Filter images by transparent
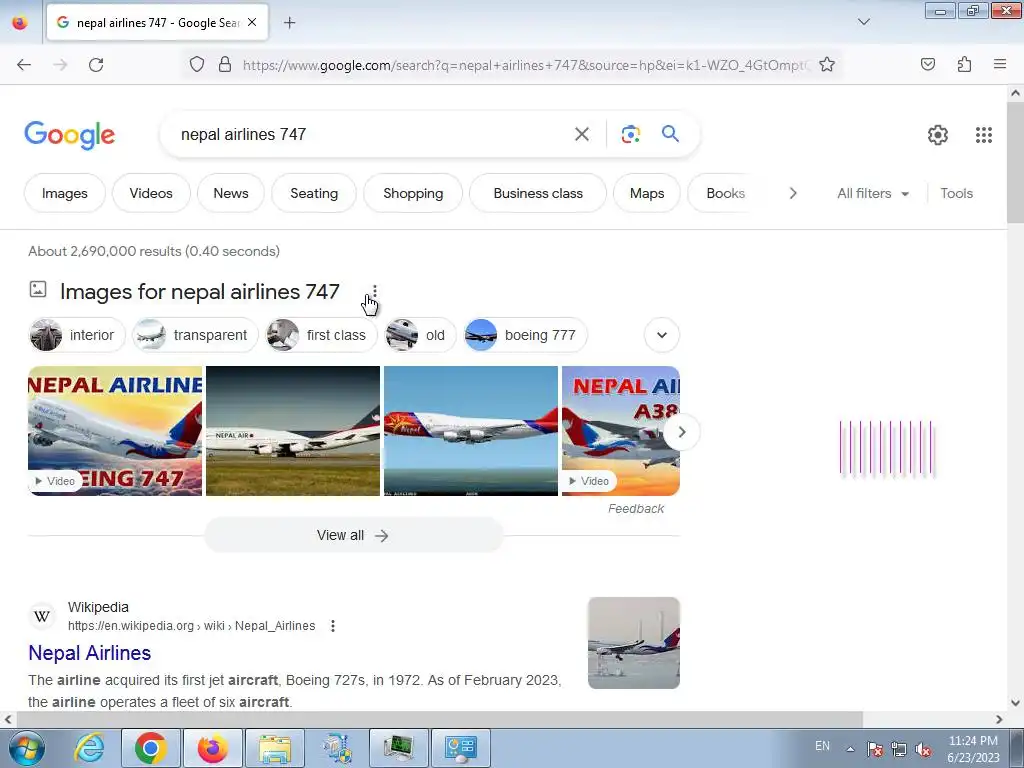Screen dimensions: 1024x768 (x=195, y=335)
